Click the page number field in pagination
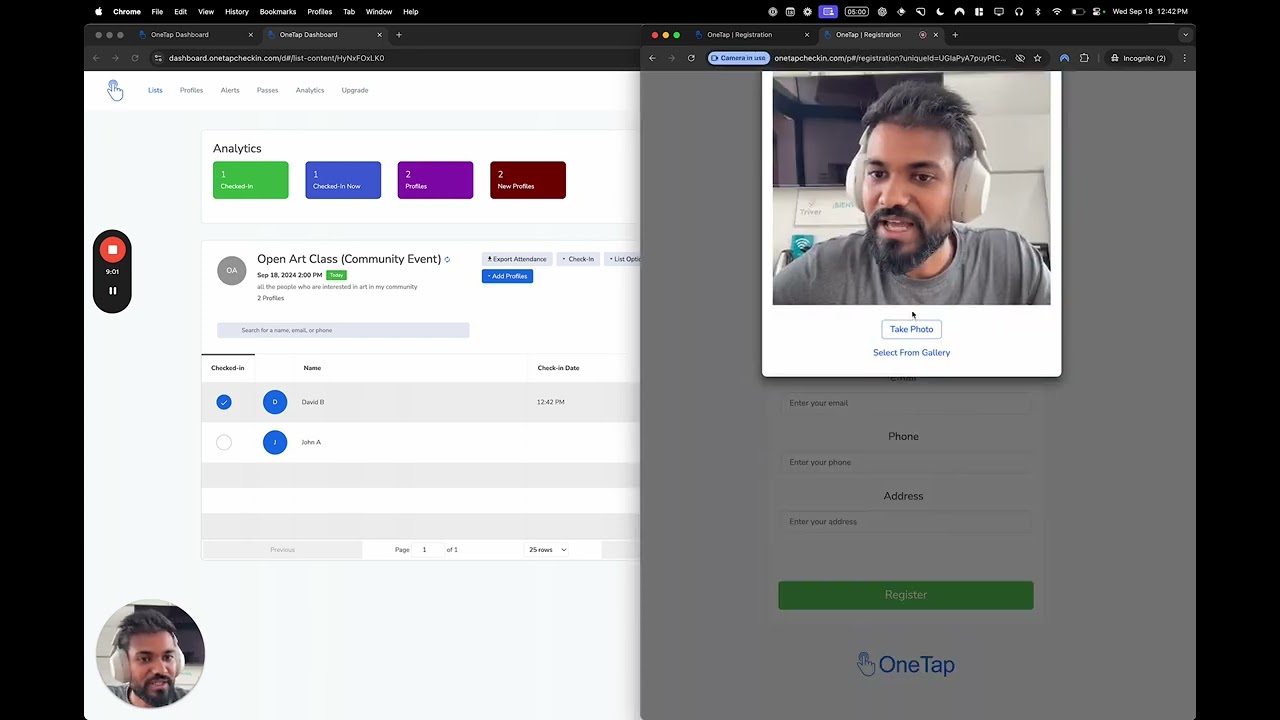The width and height of the screenshot is (1280, 720). 427,550
